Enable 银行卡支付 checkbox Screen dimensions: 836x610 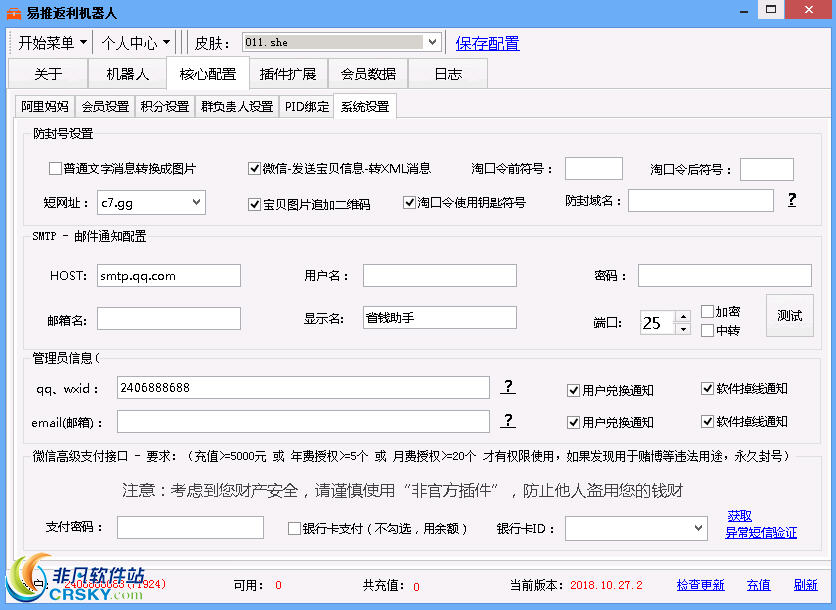295,527
